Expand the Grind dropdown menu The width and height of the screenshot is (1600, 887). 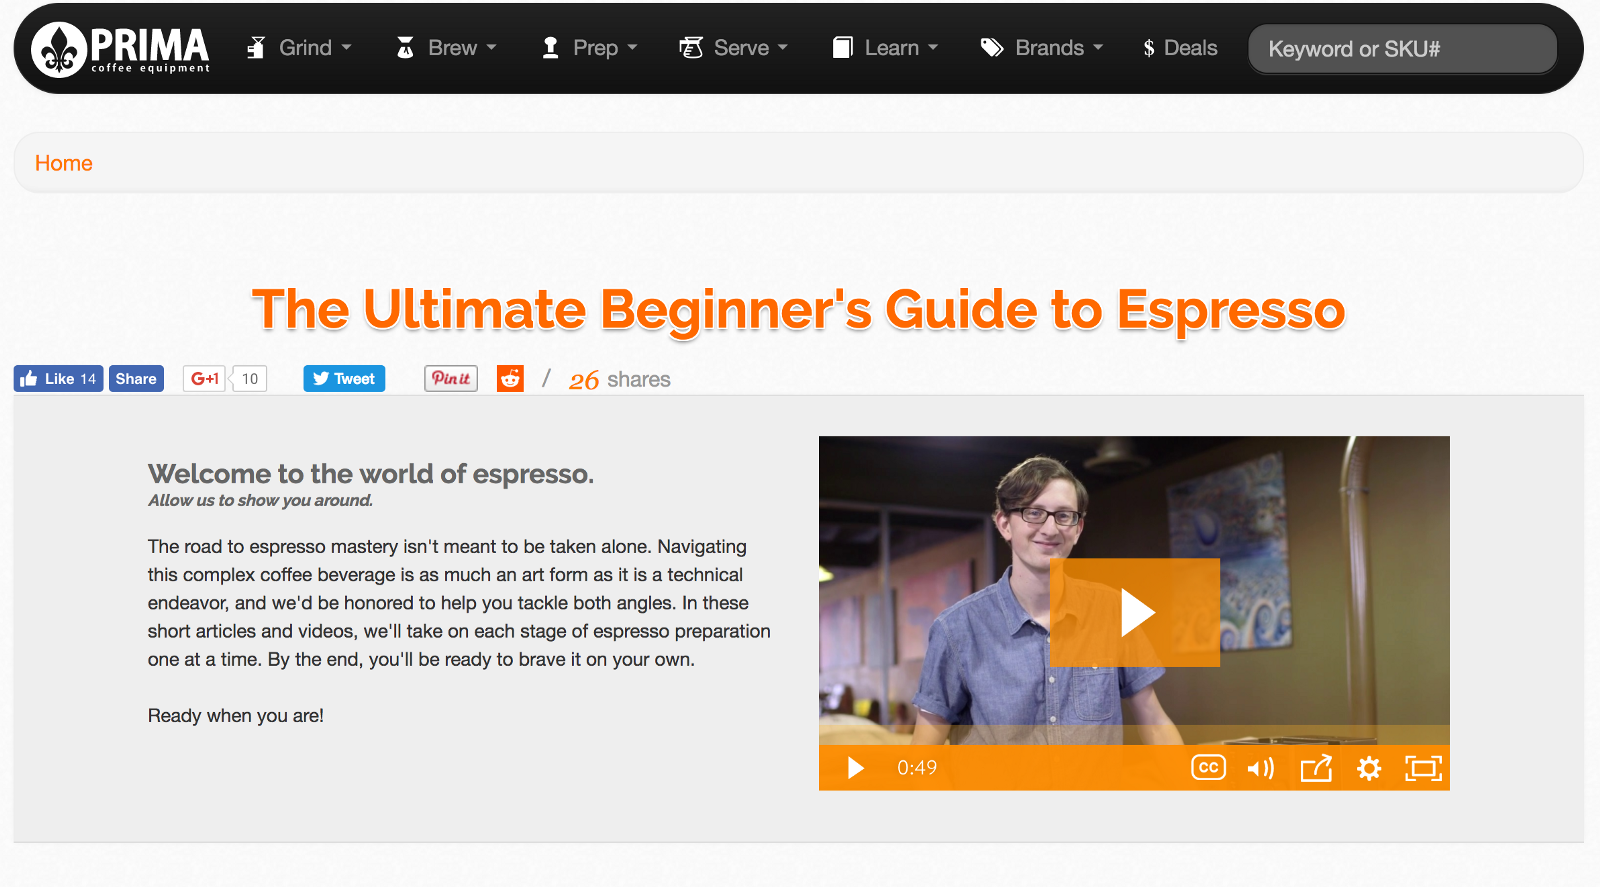pyautogui.click(x=299, y=48)
